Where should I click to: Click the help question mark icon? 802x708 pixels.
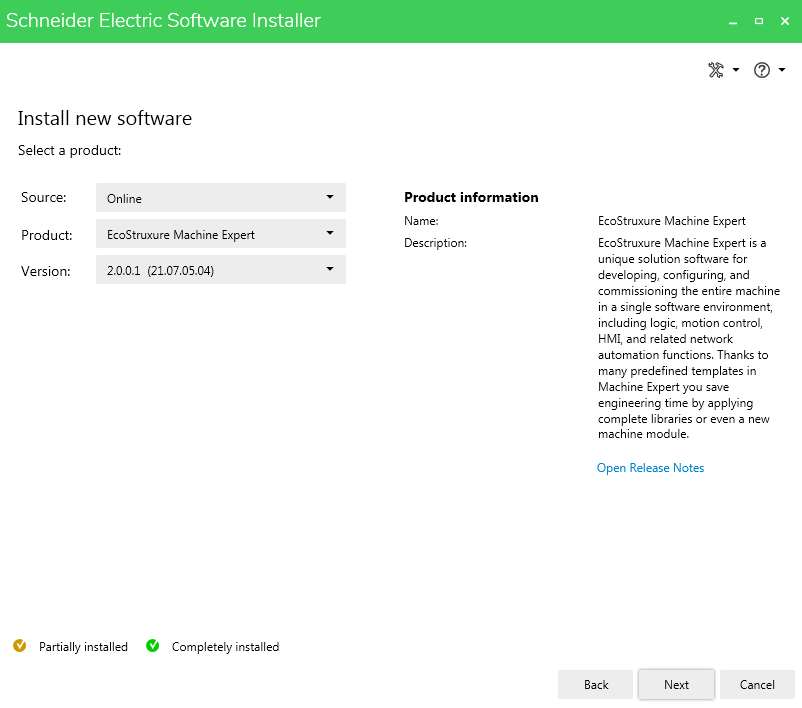(x=762, y=70)
